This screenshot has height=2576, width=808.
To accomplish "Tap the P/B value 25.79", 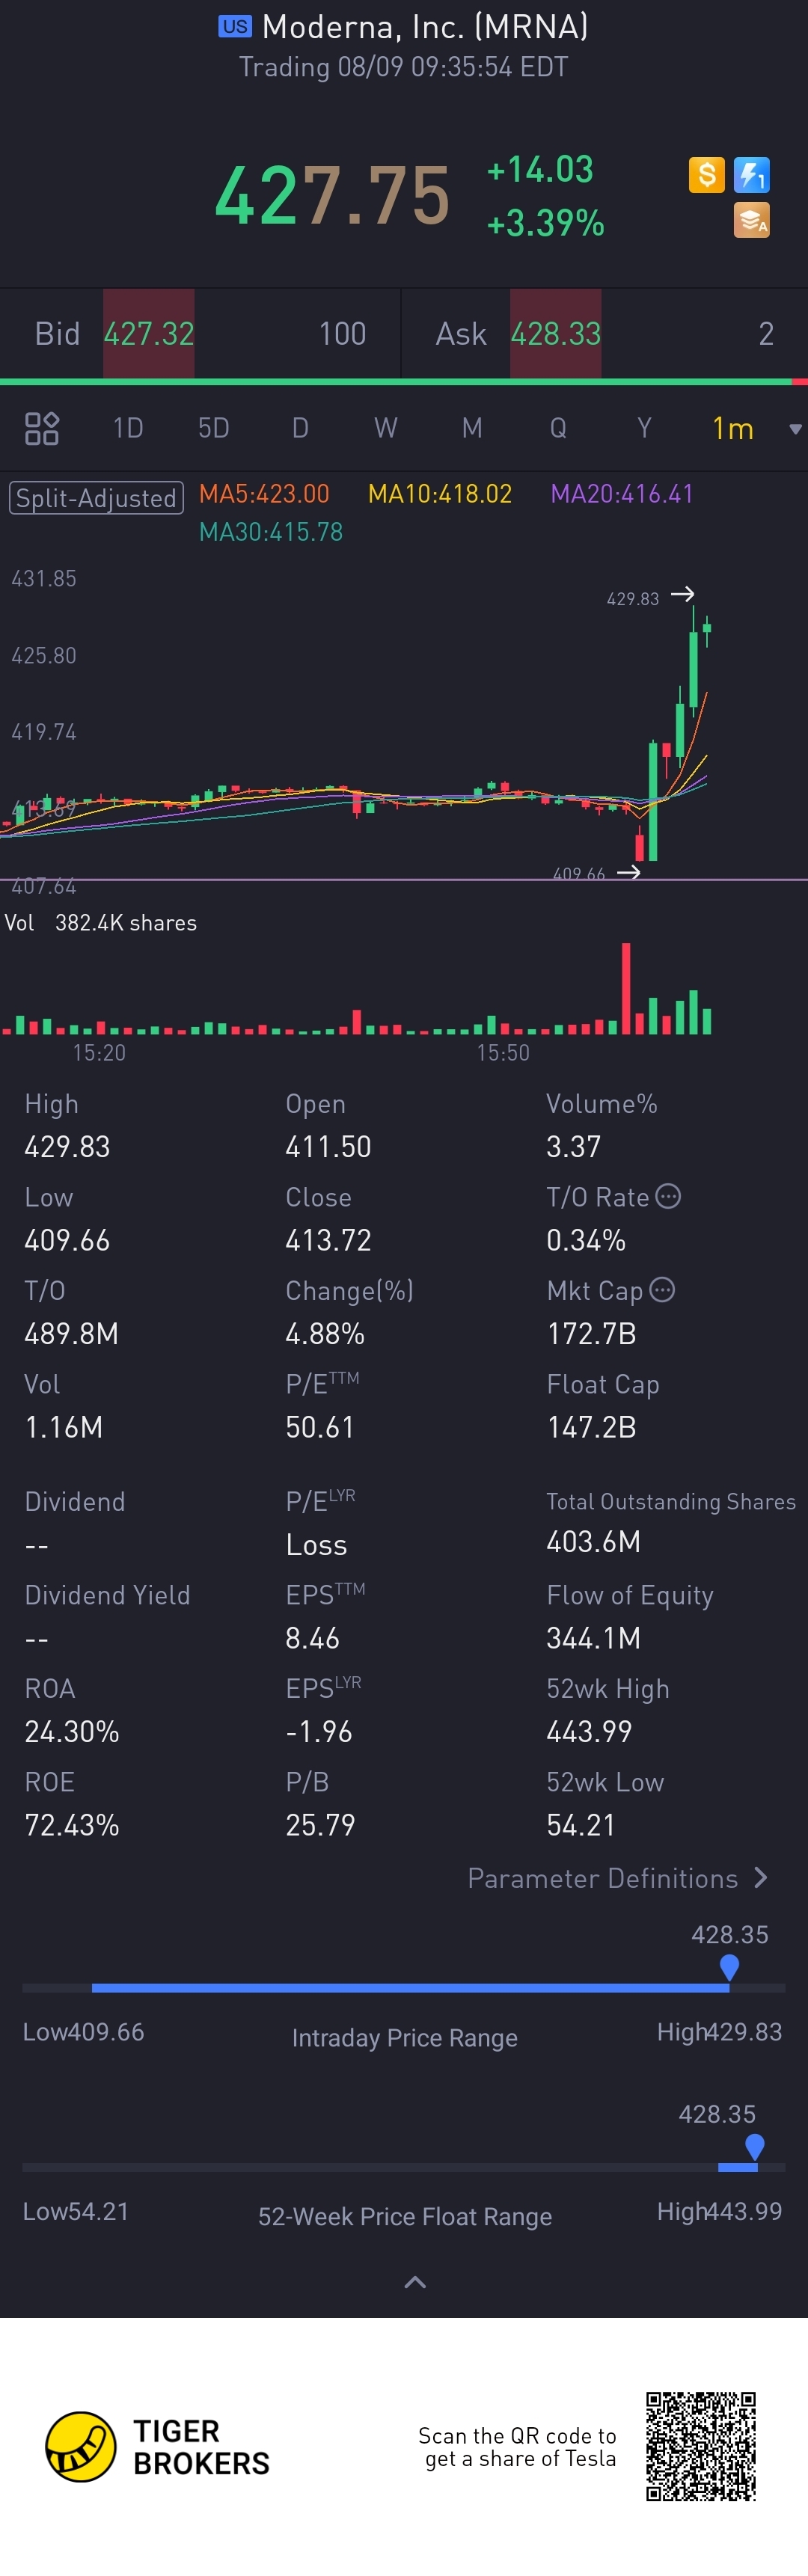I will (x=320, y=1825).
